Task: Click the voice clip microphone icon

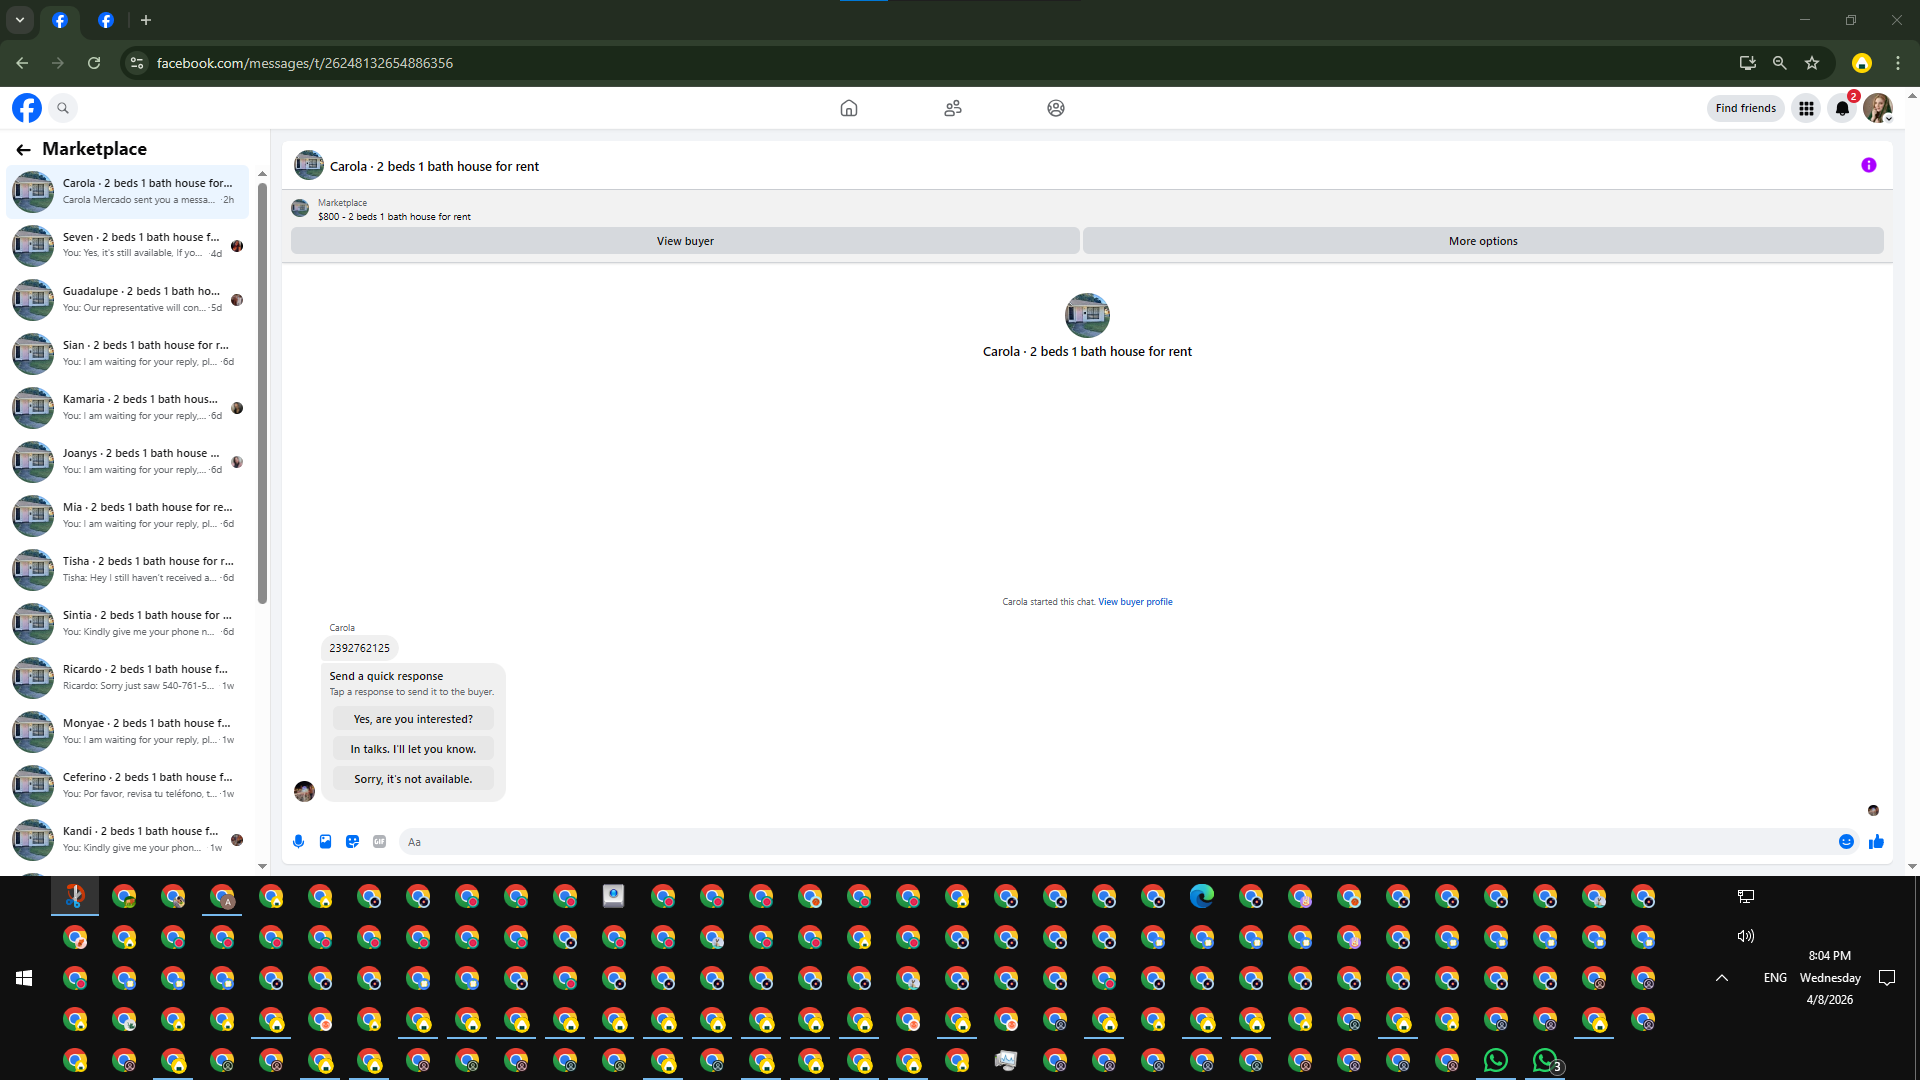Action: (x=298, y=842)
